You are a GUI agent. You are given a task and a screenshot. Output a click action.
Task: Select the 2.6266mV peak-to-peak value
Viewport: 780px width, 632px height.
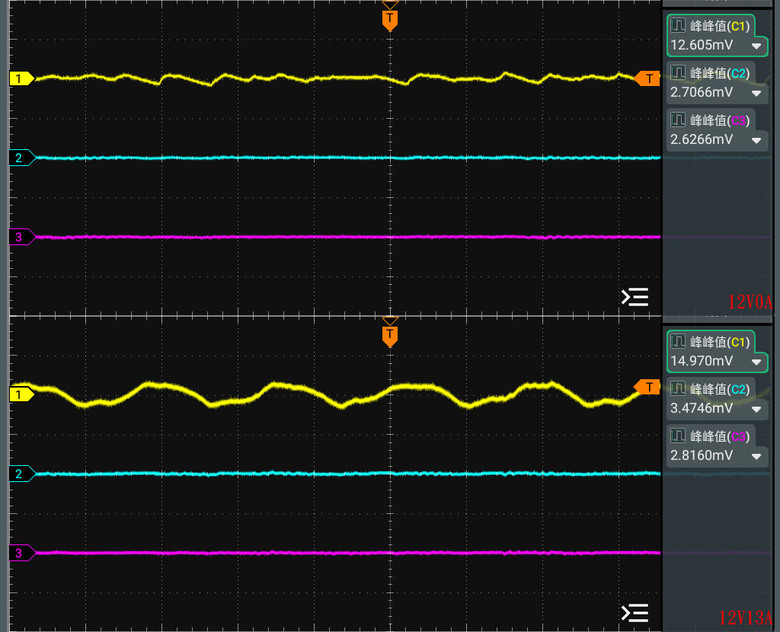pos(701,139)
